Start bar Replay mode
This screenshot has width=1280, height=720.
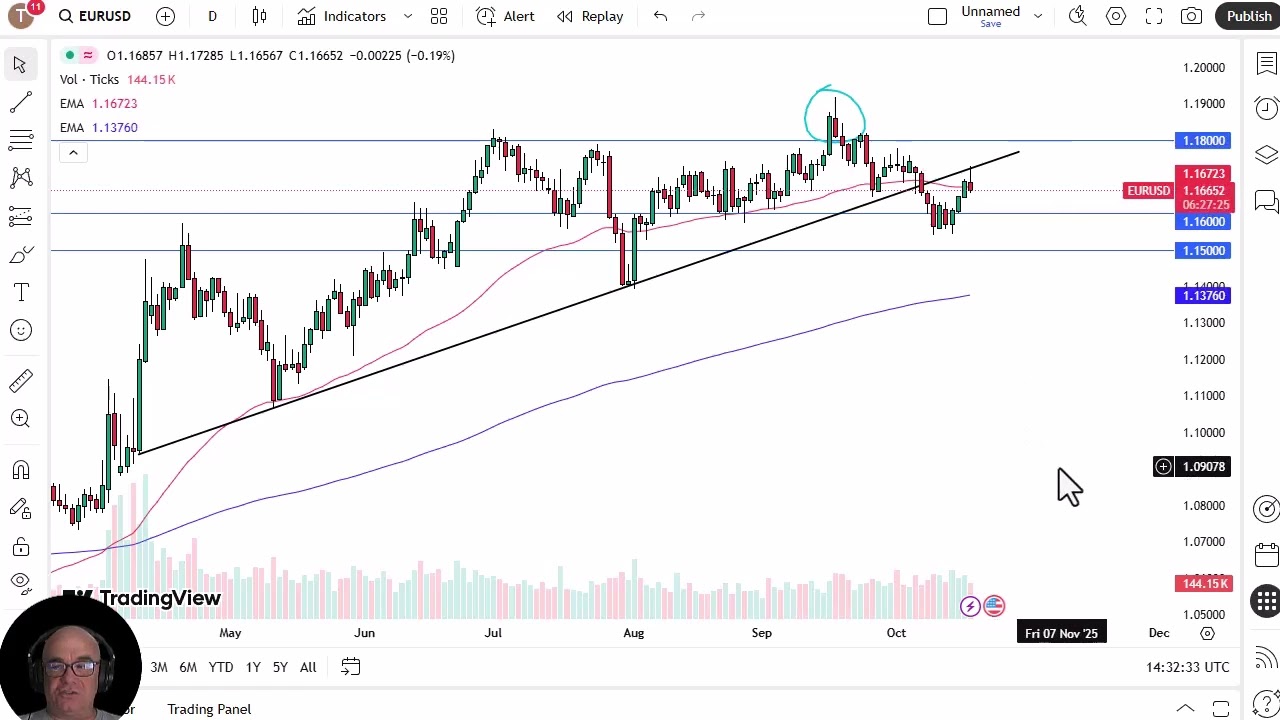pyautogui.click(x=590, y=16)
